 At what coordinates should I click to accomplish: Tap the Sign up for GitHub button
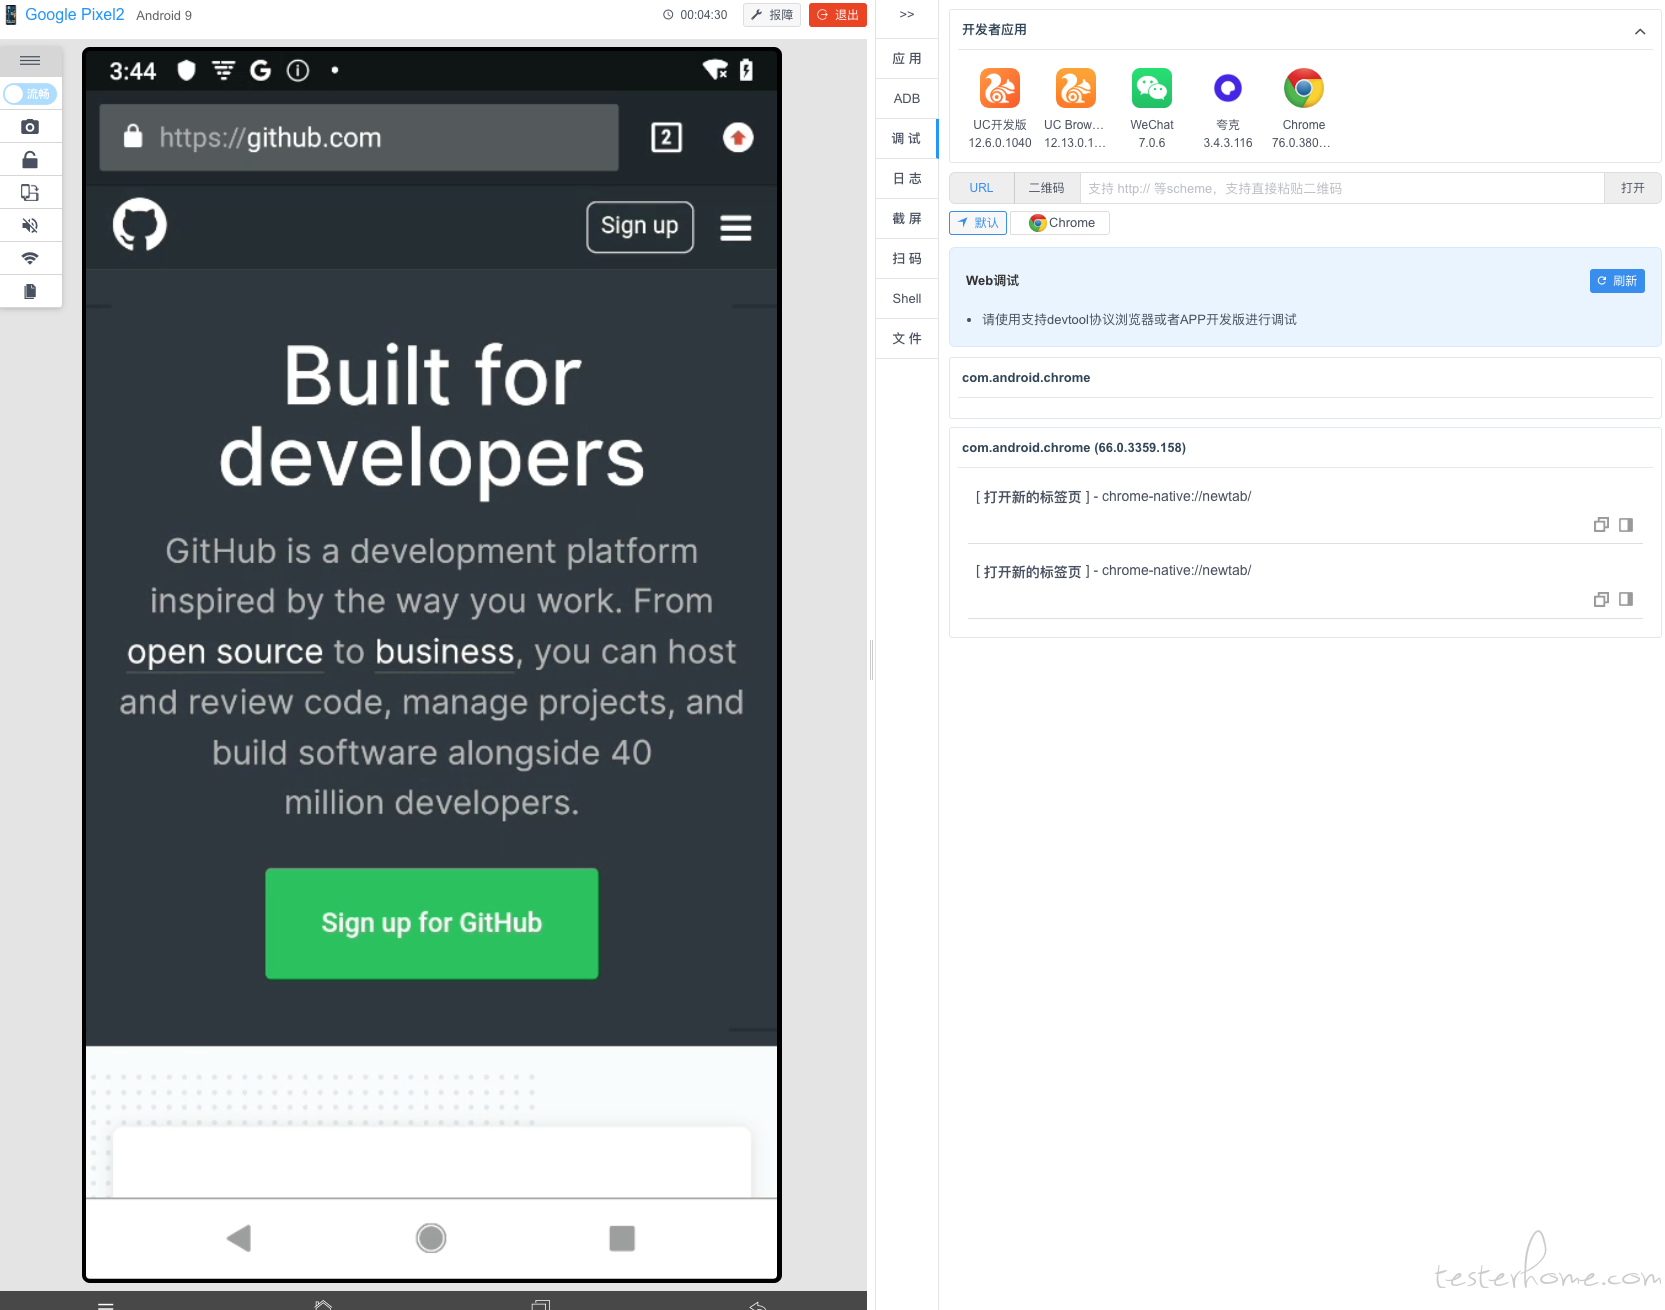432,923
